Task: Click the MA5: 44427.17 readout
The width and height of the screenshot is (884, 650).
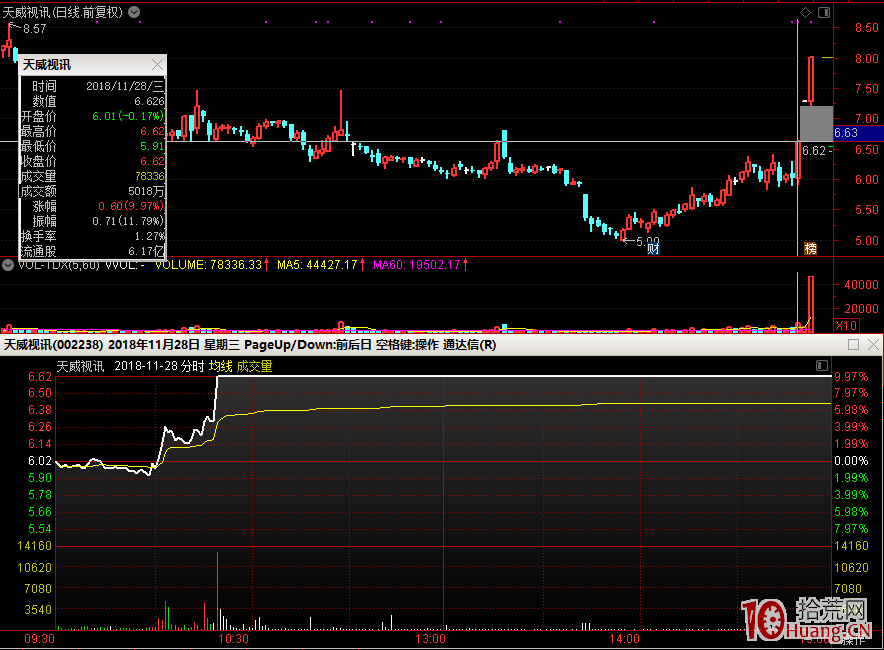Action: [x=321, y=265]
